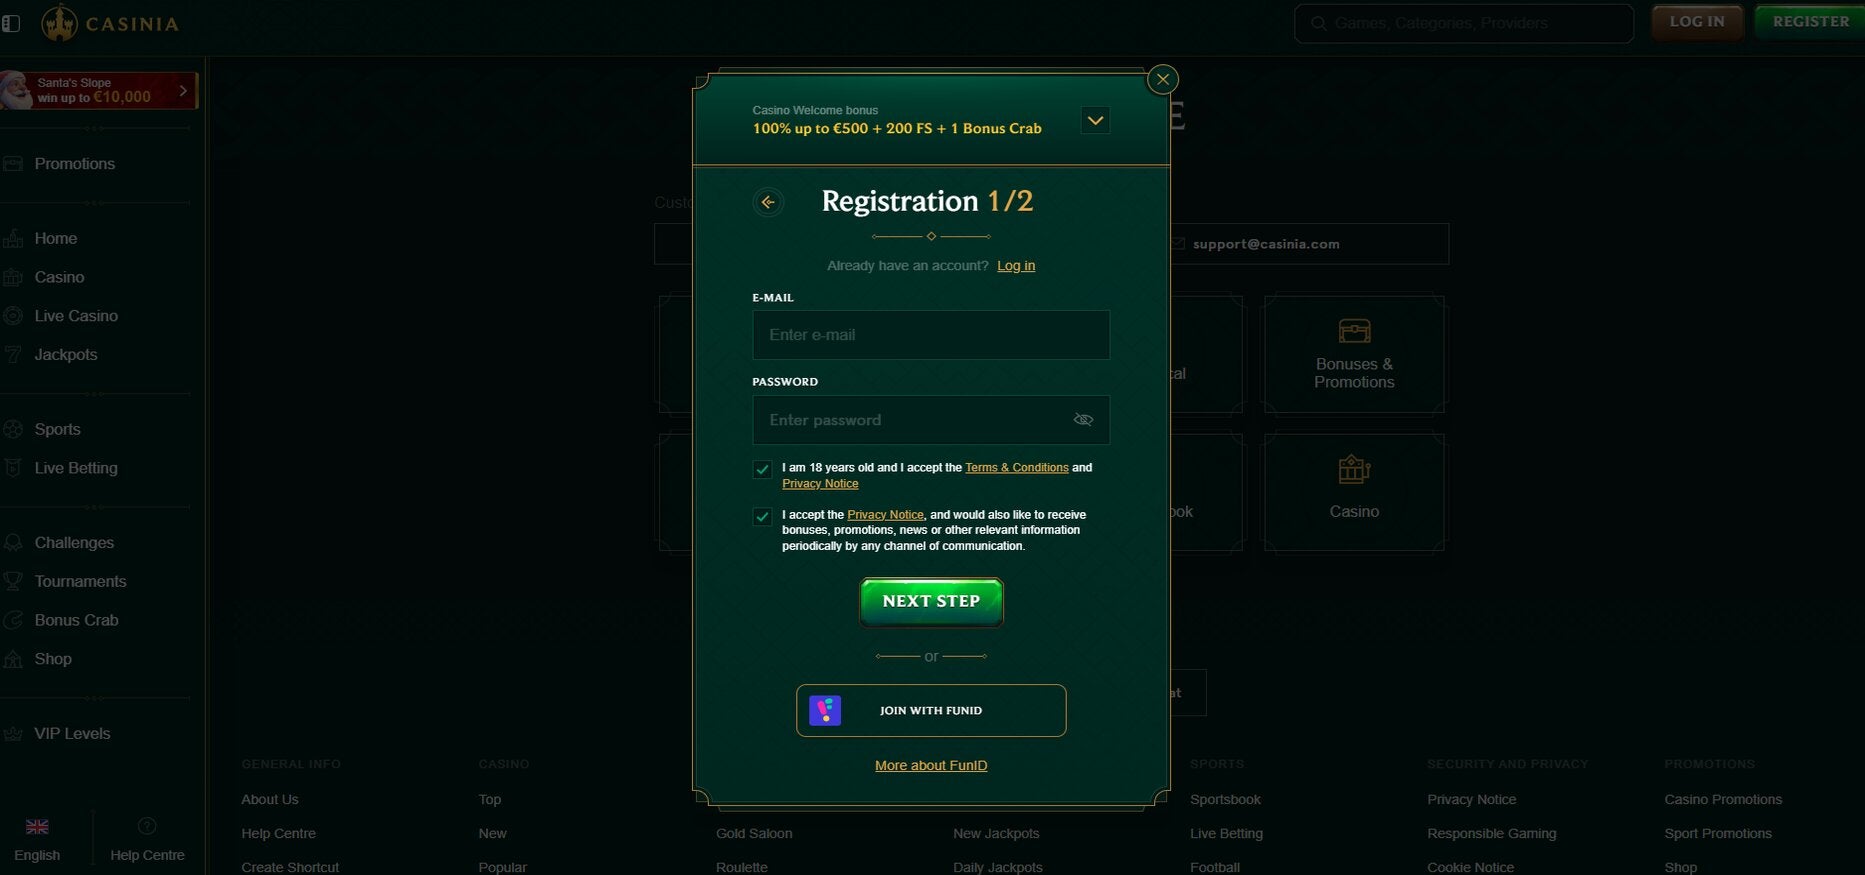Click the search magnifier icon
The image size is (1865, 875).
click(x=1319, y=23)
